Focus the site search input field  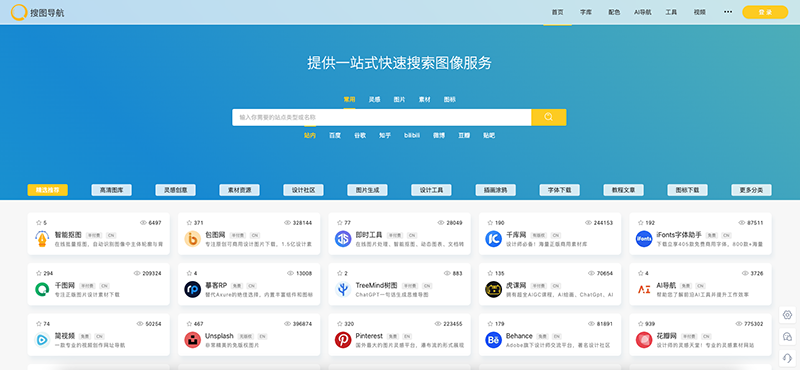(382, 117)
